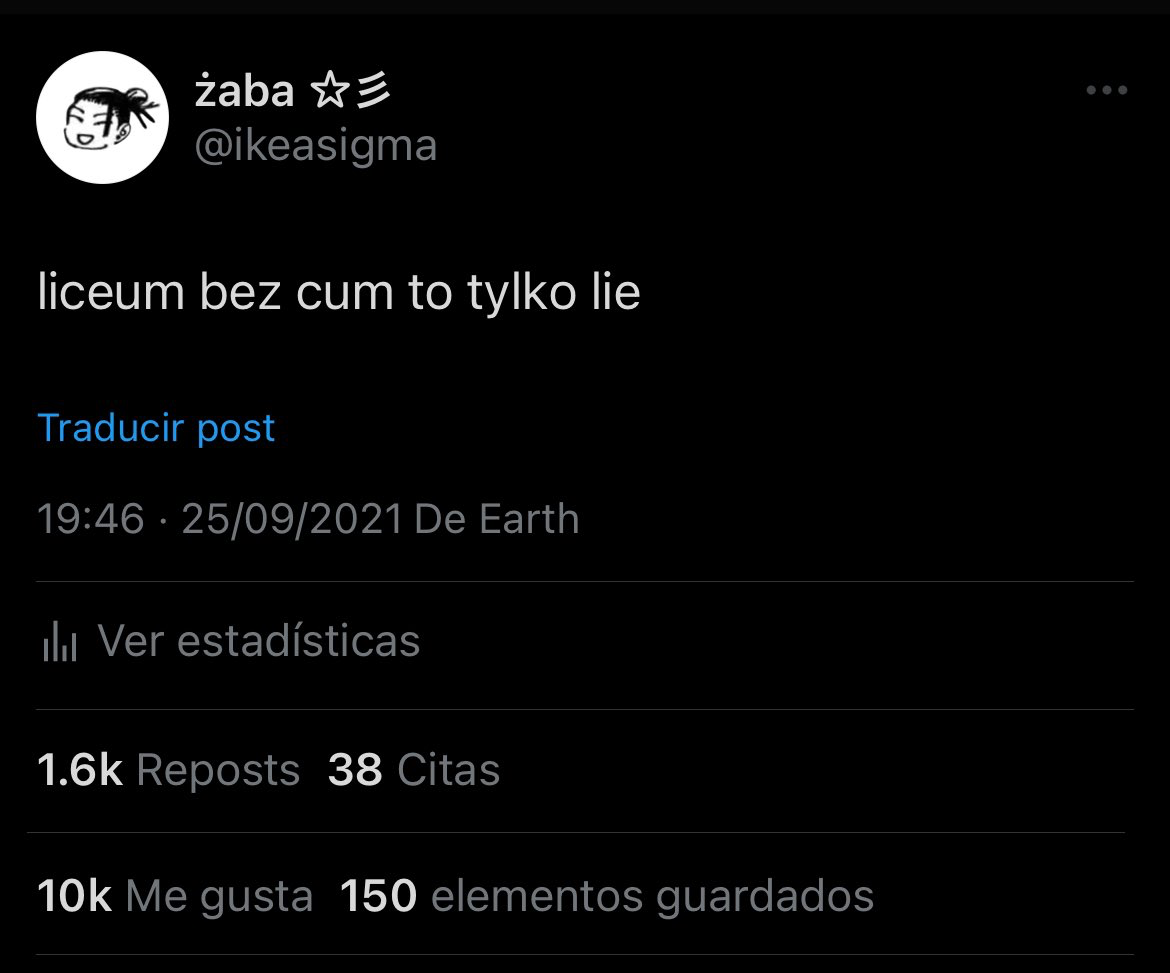The height and width of the screenshot is (973, 1170).
Task: Open Ver estadísticas text
Action: pyautogui.click(x=259, y=641)
